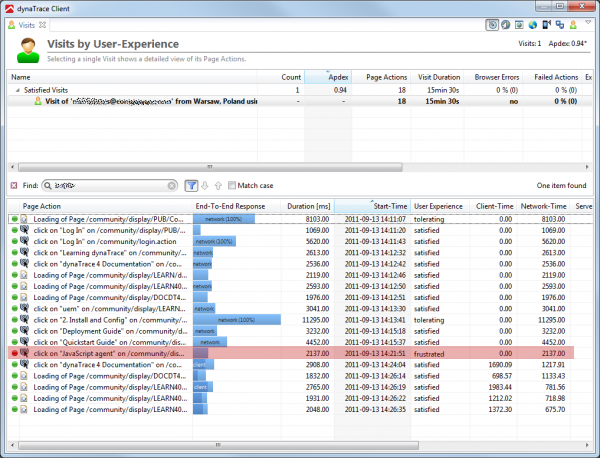Click the lower table horizontal scrollbar
Viewport: 600px width, 458px height.
coord(218,445)
